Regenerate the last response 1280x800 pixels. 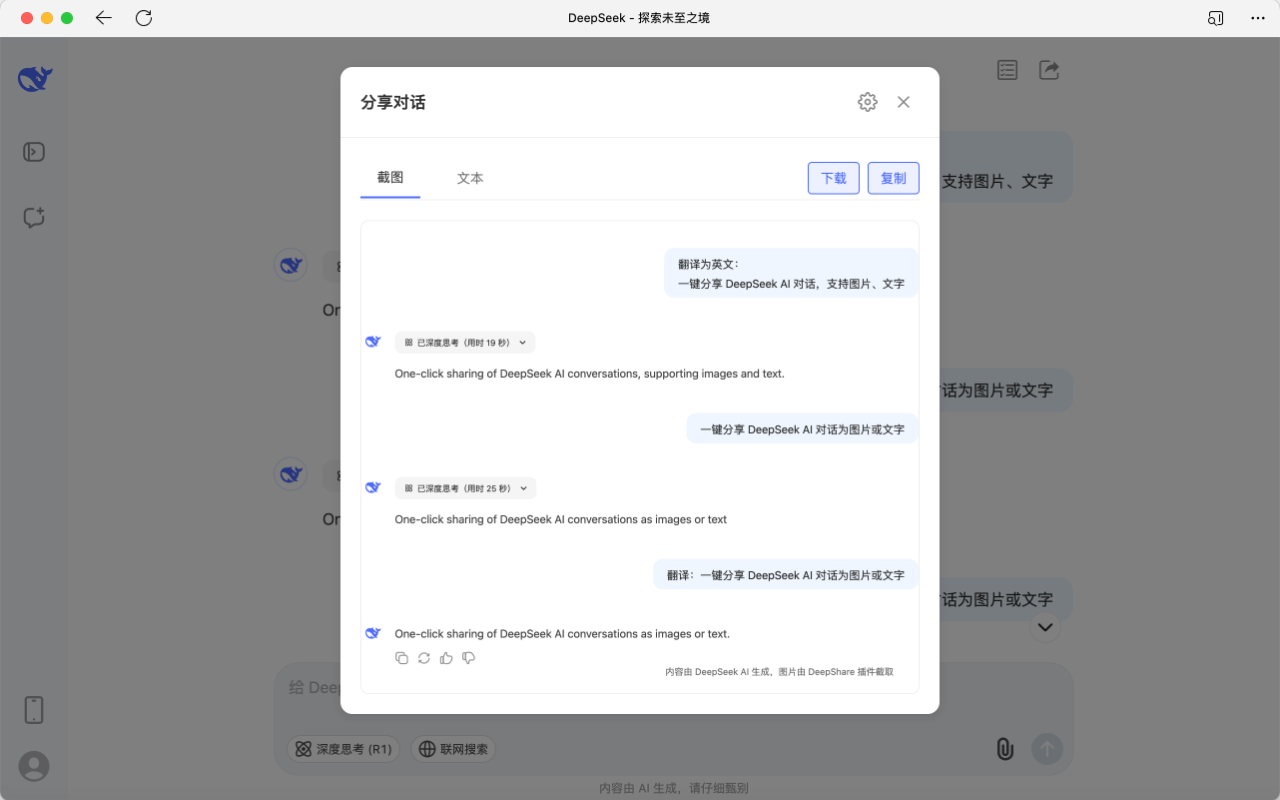(x=424, y=658)
